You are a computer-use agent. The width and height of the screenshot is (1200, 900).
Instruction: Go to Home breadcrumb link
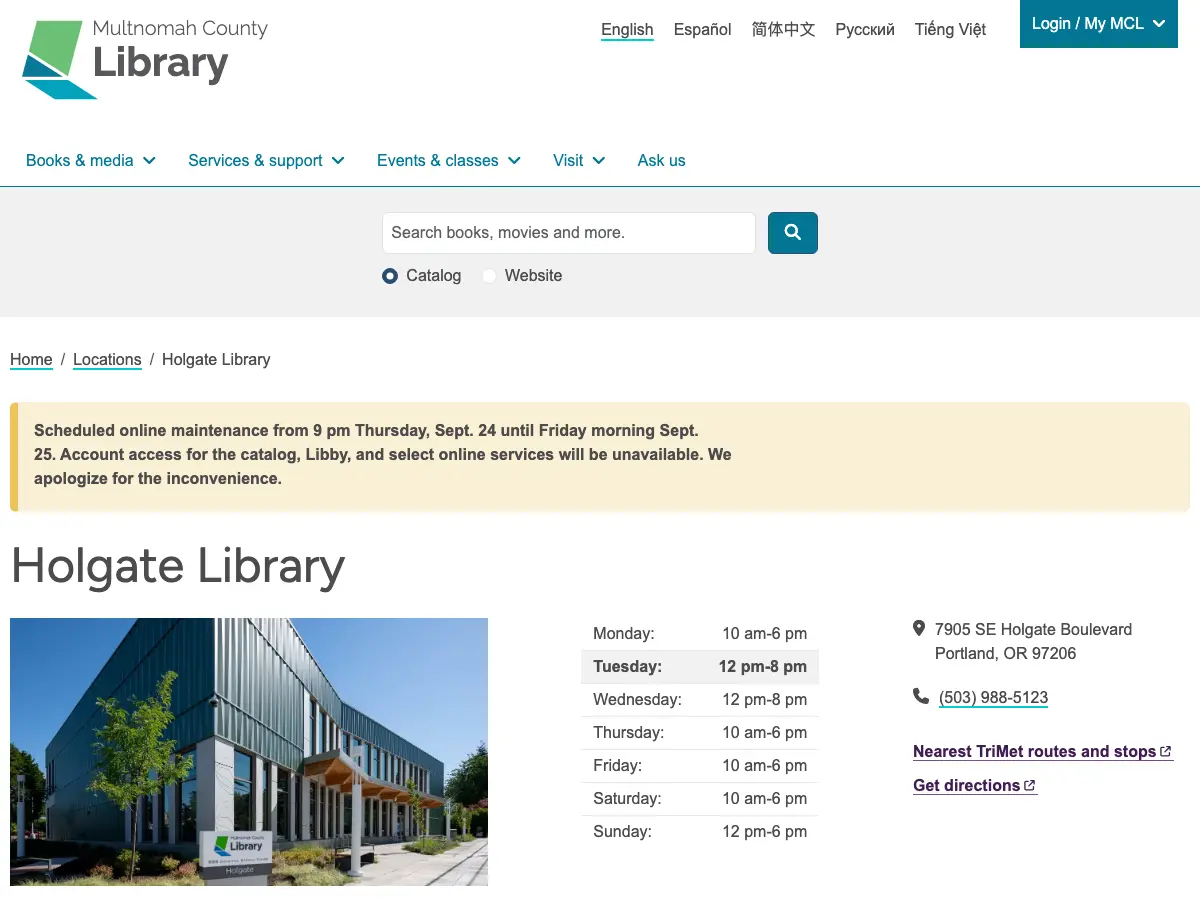31,360
